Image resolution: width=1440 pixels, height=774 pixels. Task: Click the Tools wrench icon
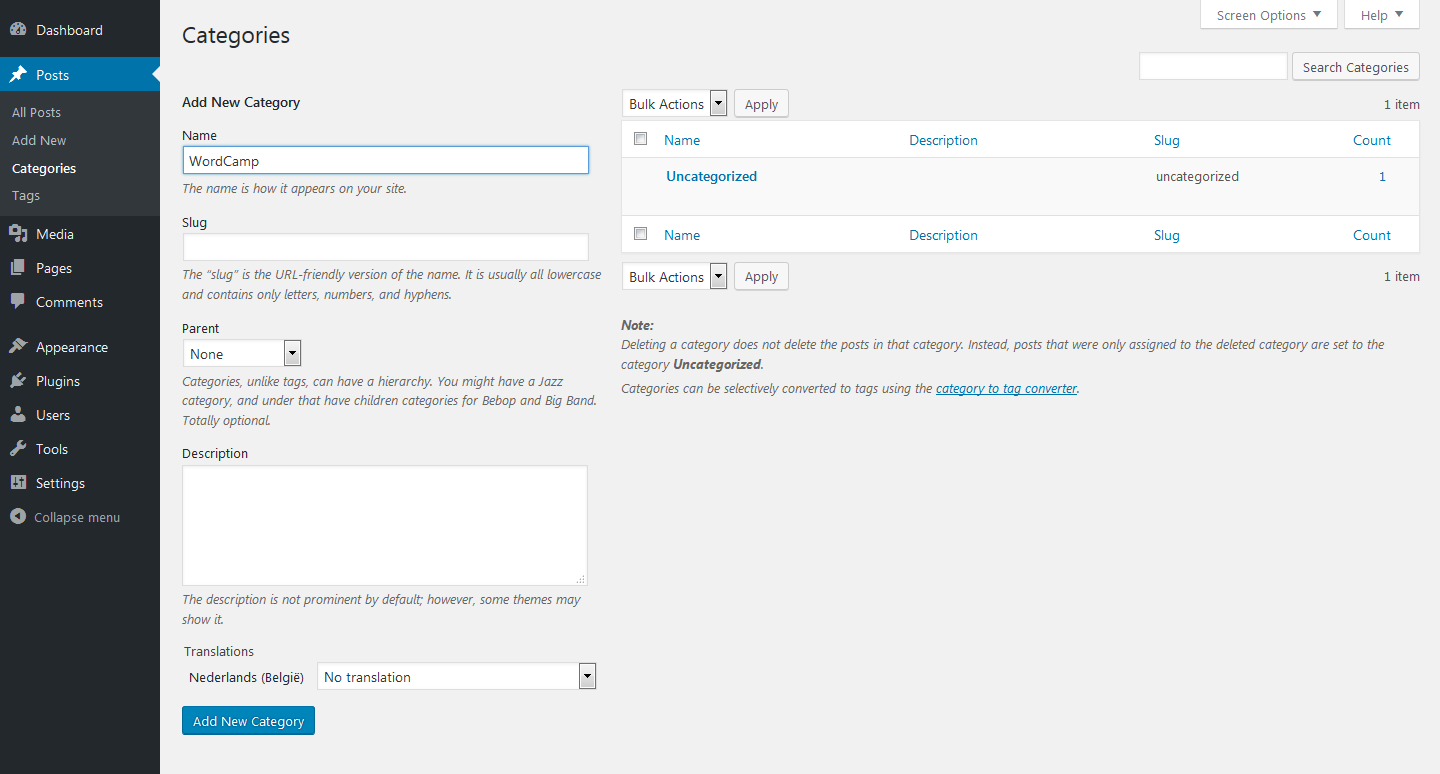(x=18, y=449)
